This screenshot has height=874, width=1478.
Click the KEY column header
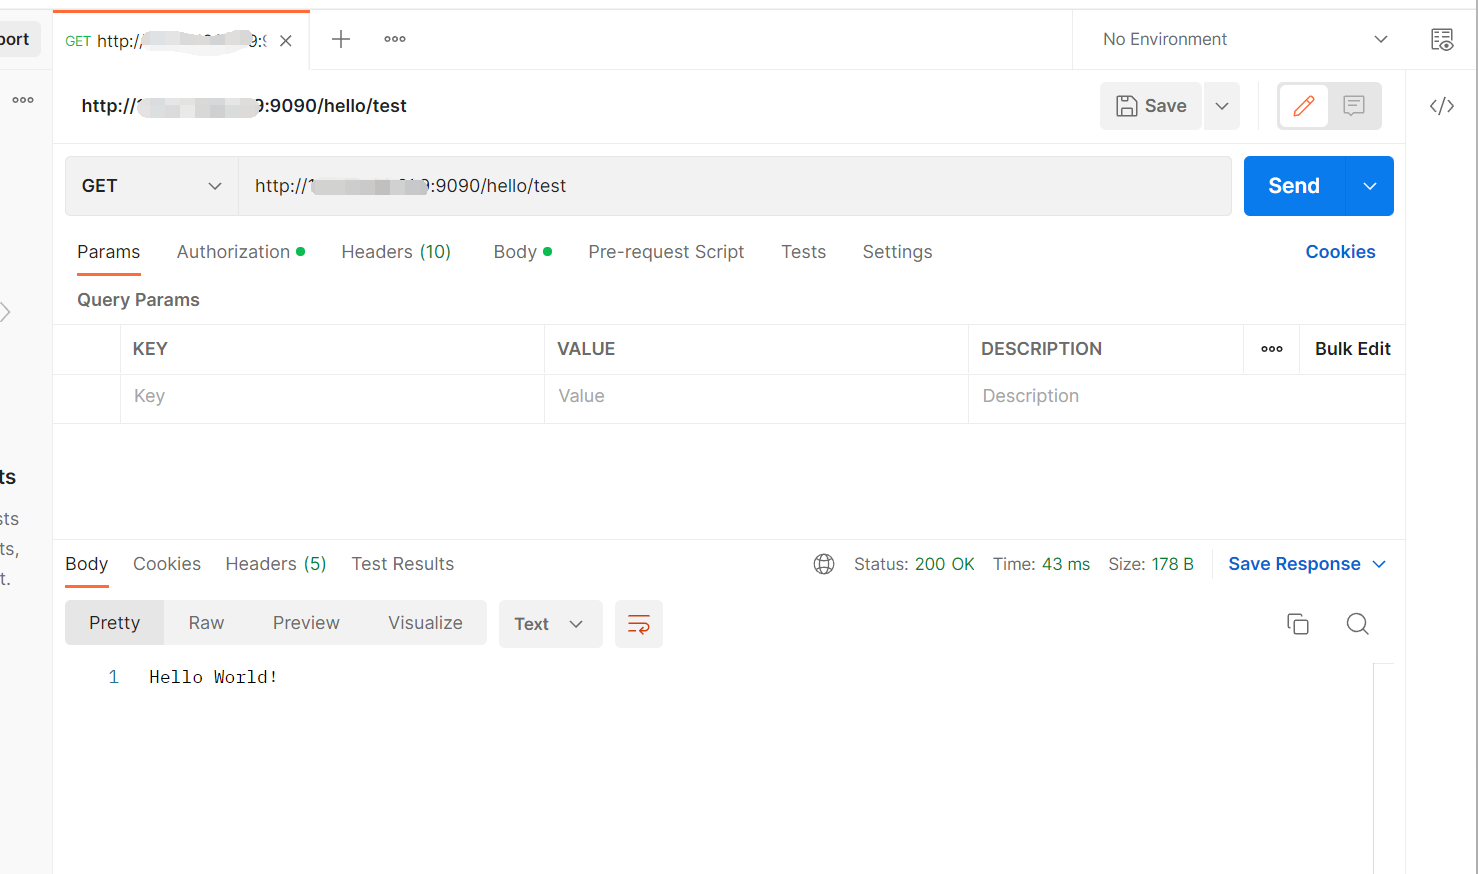pos(150,349)
